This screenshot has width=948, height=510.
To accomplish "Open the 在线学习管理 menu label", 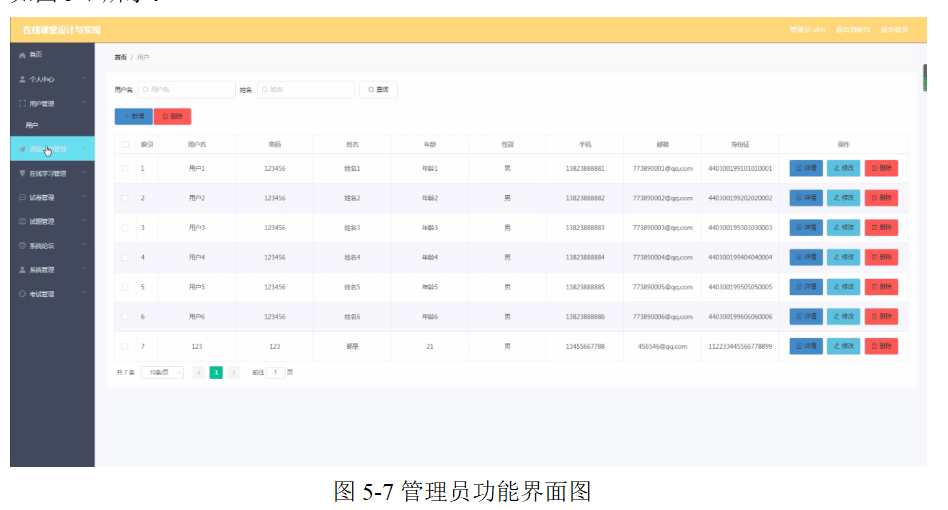I will 48,174.
